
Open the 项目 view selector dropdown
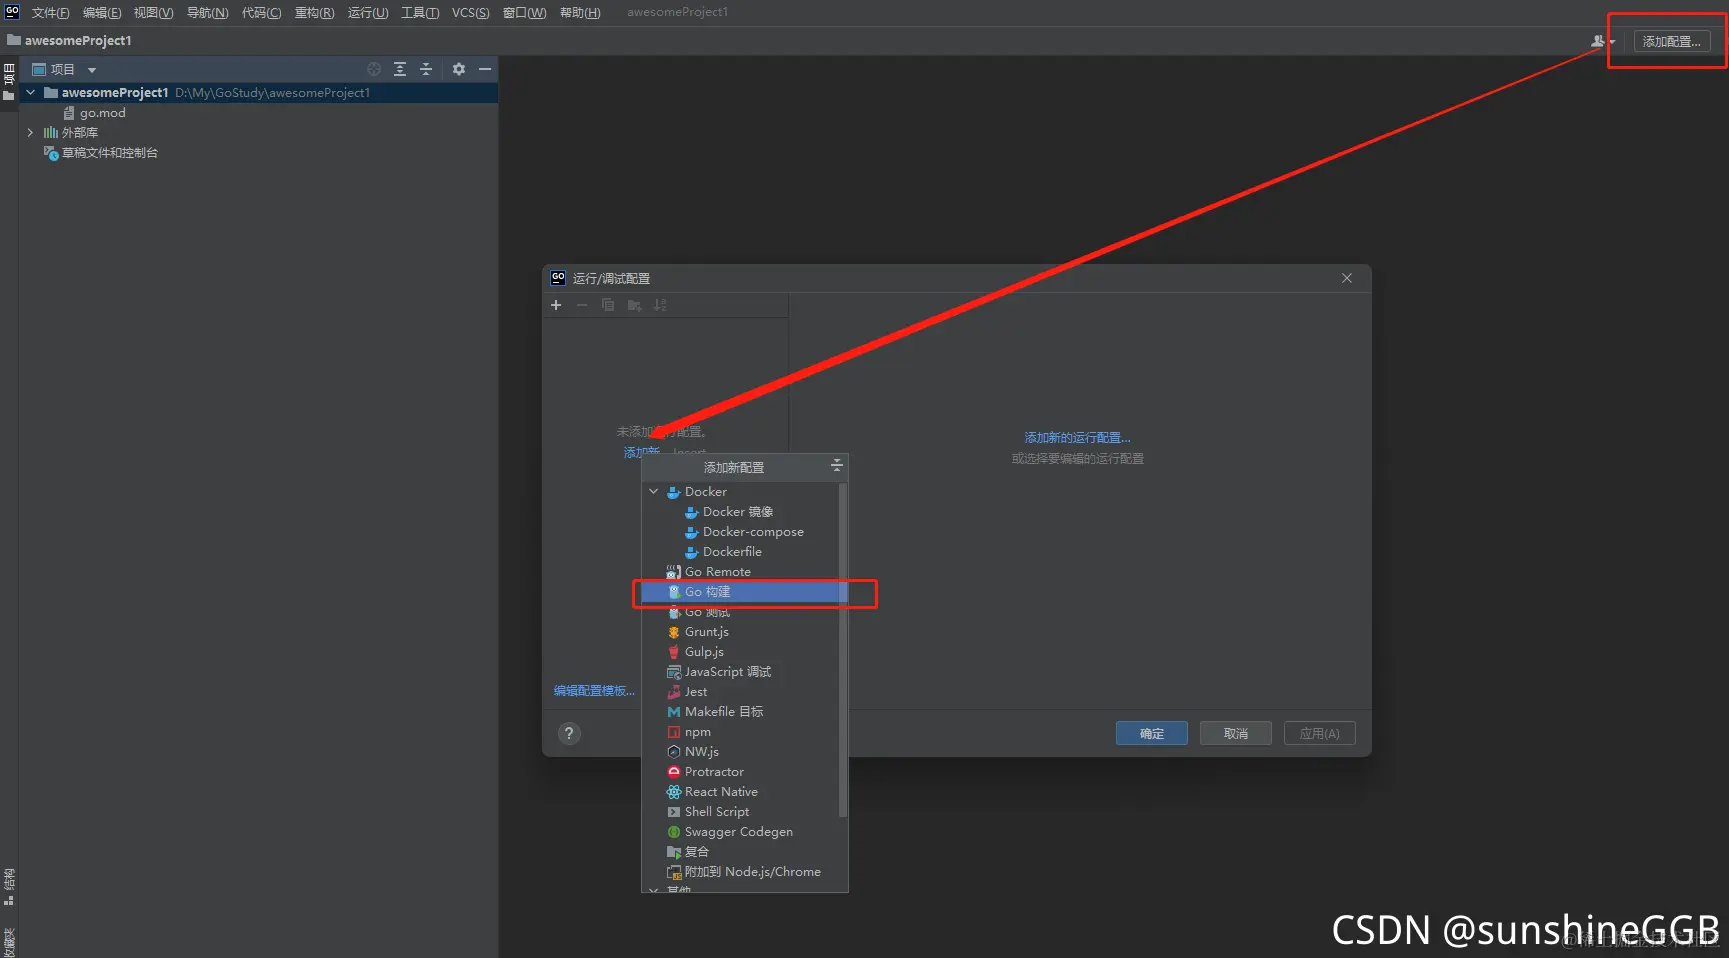tap(65, 69)
